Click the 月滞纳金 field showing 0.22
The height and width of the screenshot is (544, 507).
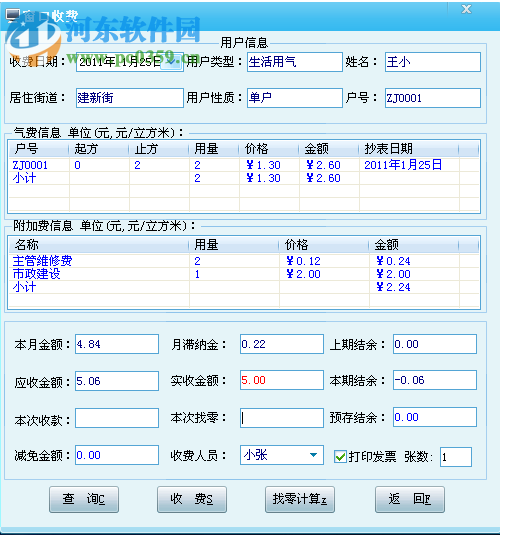pyautogui.click(x=282, y=344)
